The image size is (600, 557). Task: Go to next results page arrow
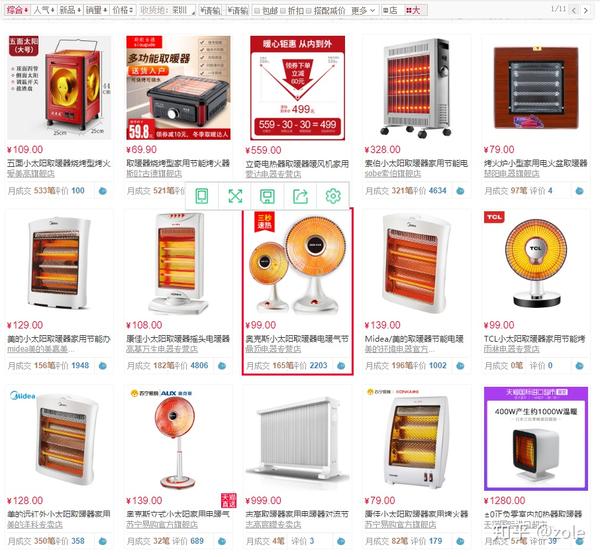tap(585, 11)
